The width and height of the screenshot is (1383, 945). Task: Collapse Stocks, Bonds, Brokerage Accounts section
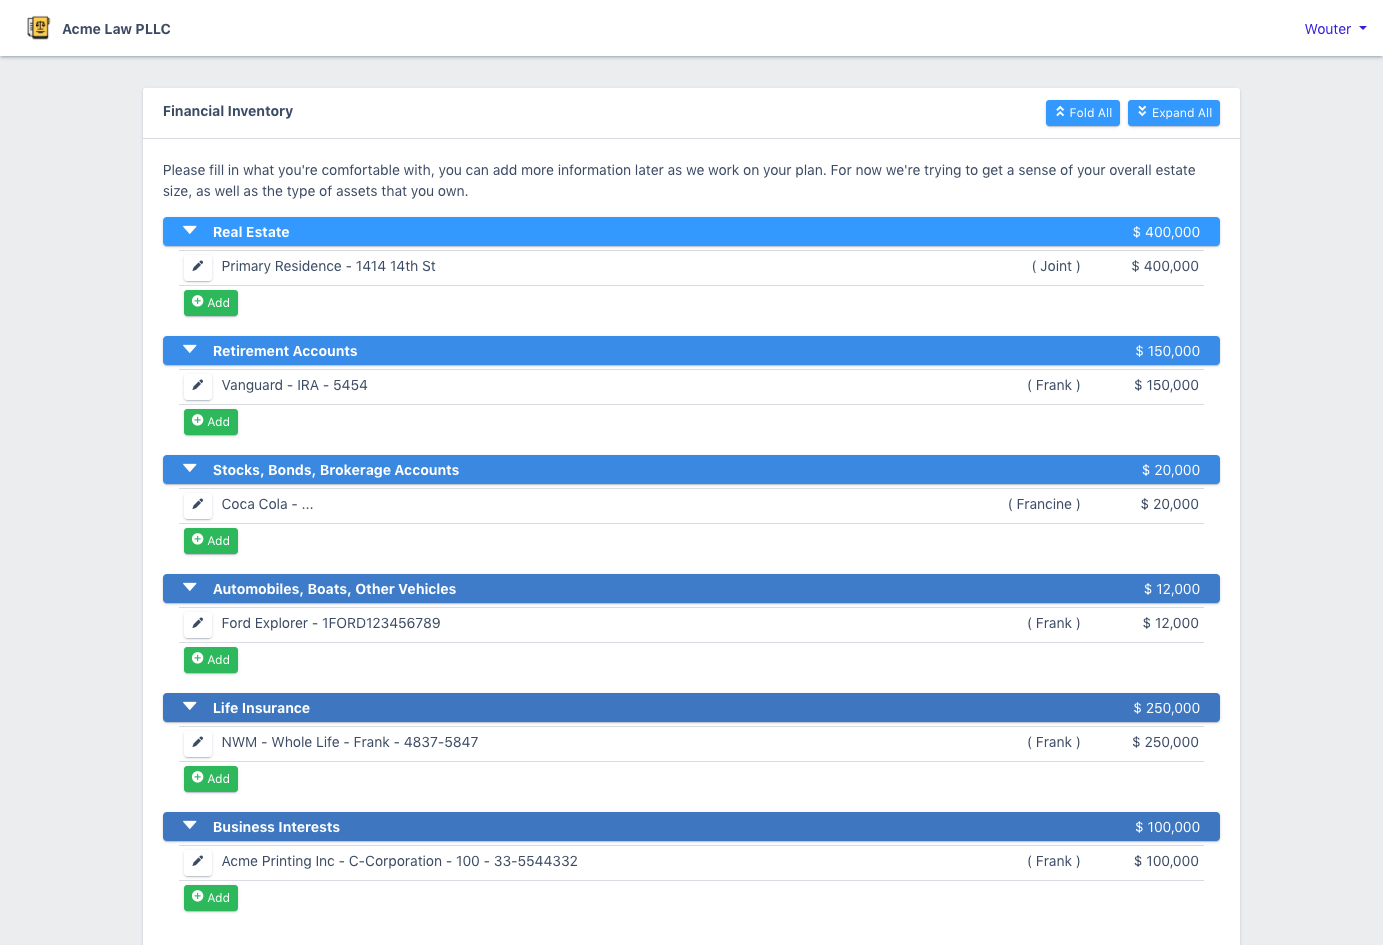(190, 469)
